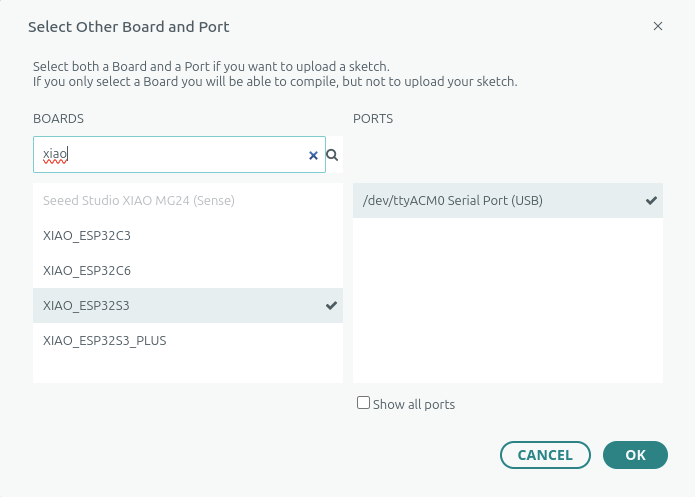
Task: Confirm the selection with OK
Action: tap(635, 455)
